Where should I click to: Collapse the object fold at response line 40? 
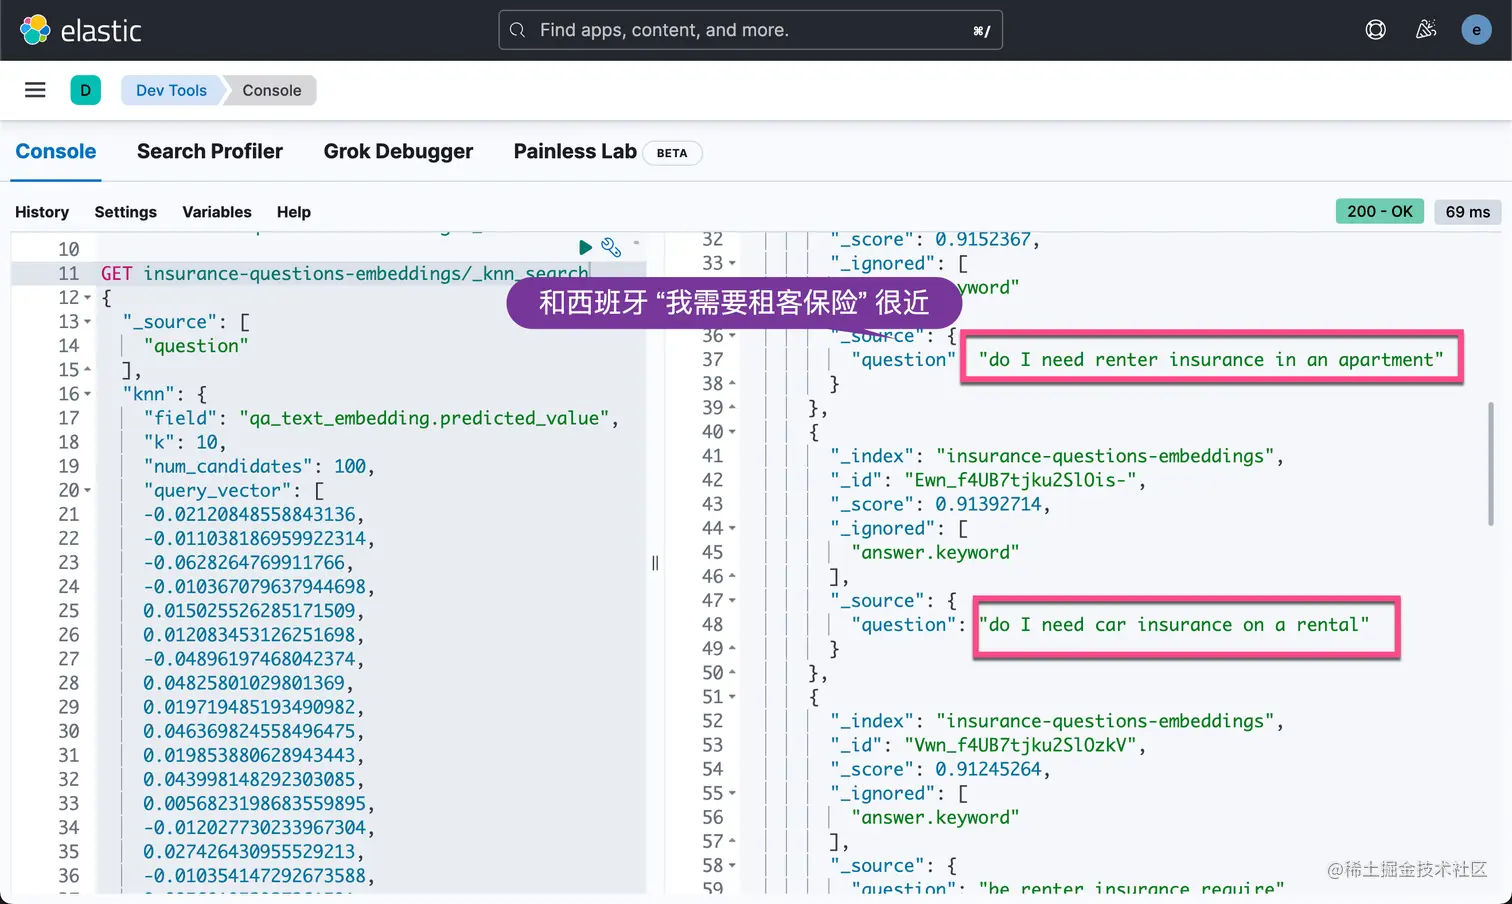732,432
